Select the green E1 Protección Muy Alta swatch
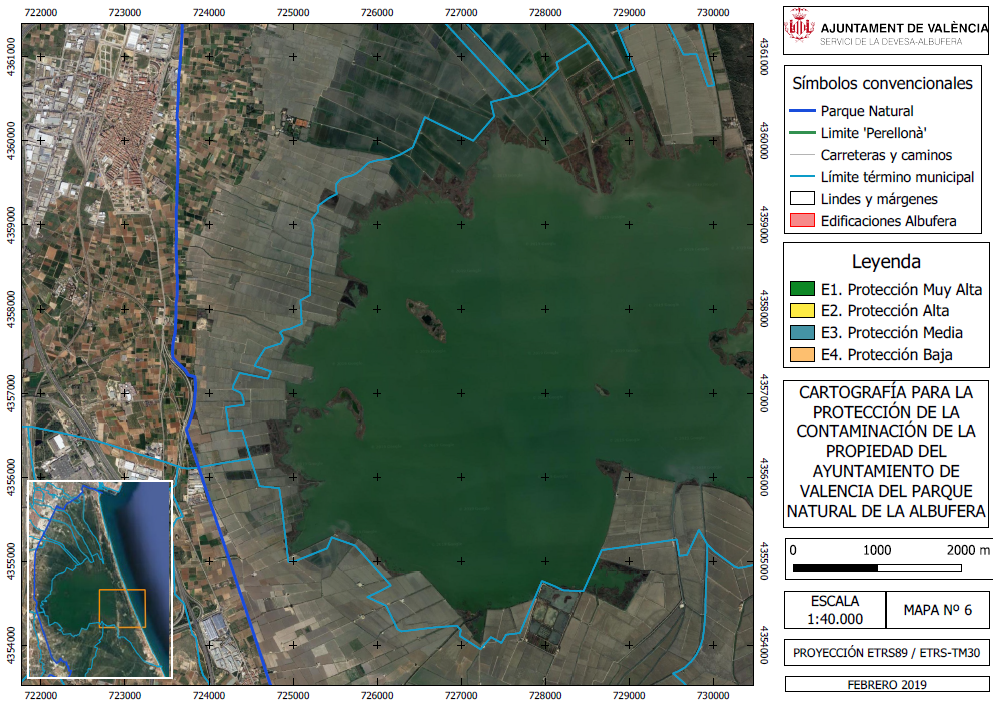The width and height of the screenshot is (993, 701). click(802, 289)
